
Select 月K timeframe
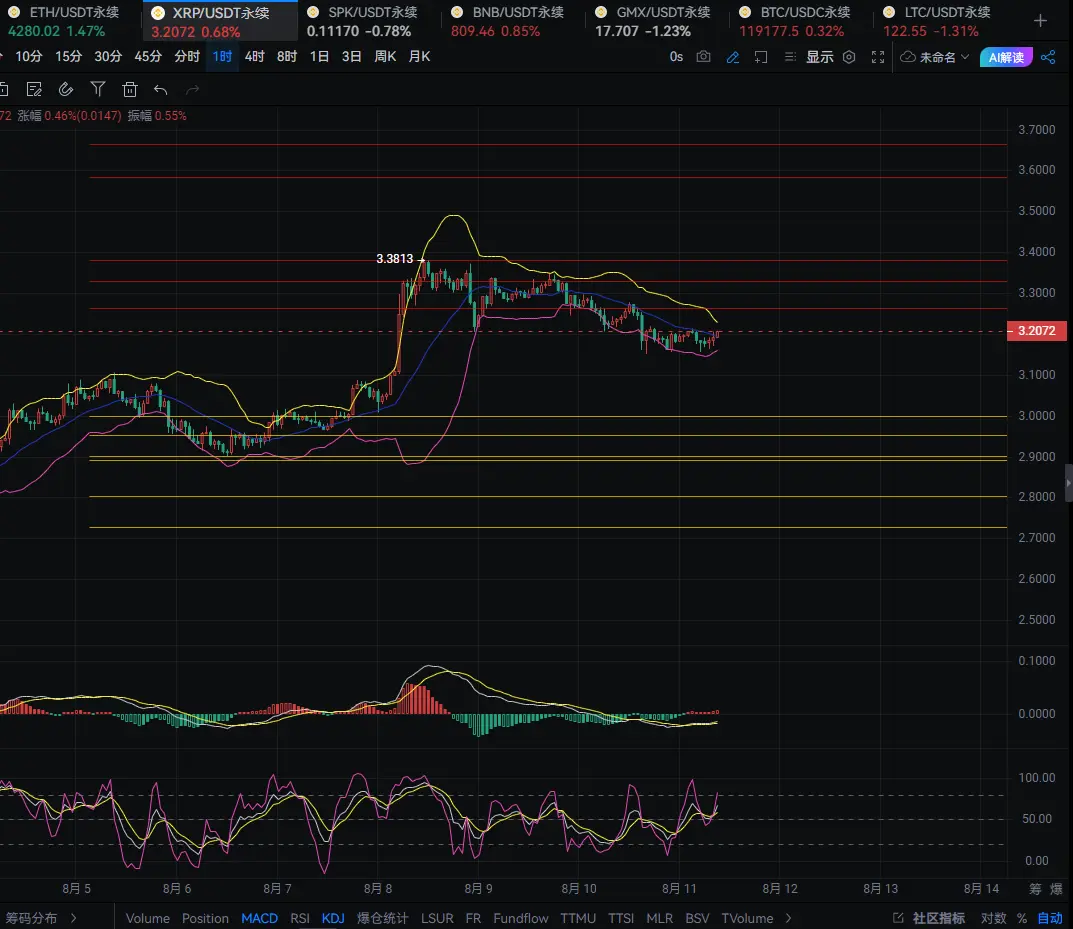tap(419, 57)
